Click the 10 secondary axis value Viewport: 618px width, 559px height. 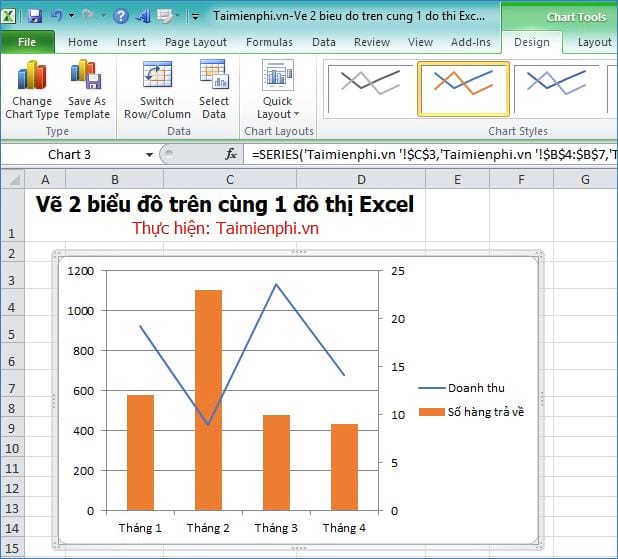coord(398,415)
